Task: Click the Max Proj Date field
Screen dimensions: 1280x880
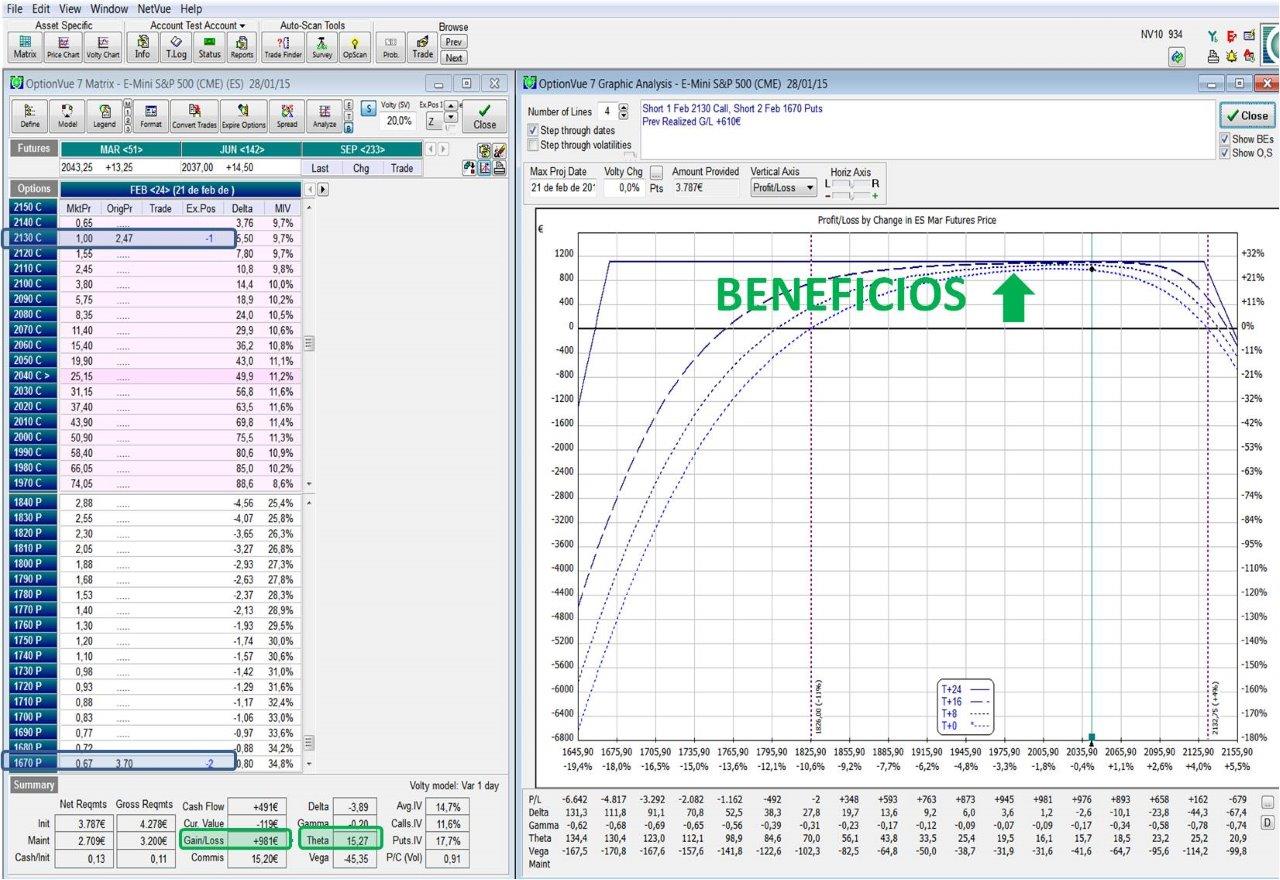Action: coord(563,188)
